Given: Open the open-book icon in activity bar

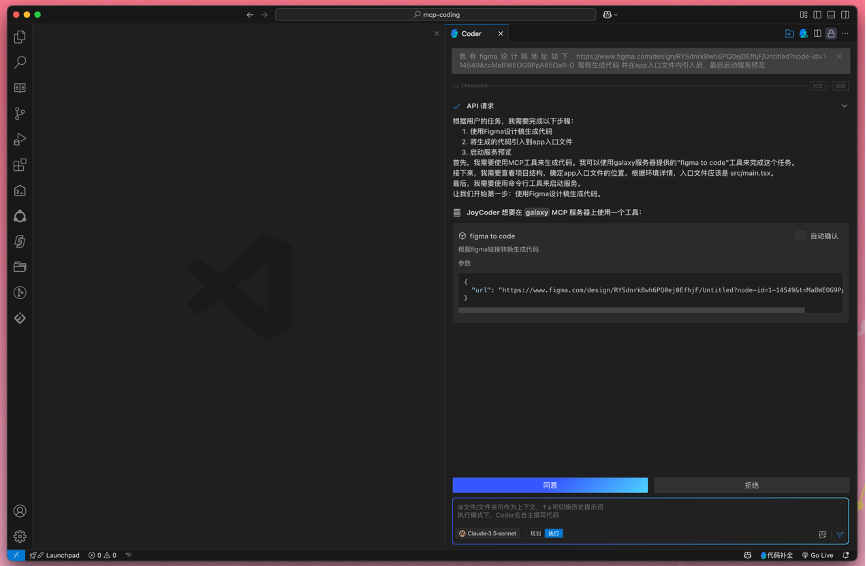Looking at the screenshot, I should click(x=20, y=88).
